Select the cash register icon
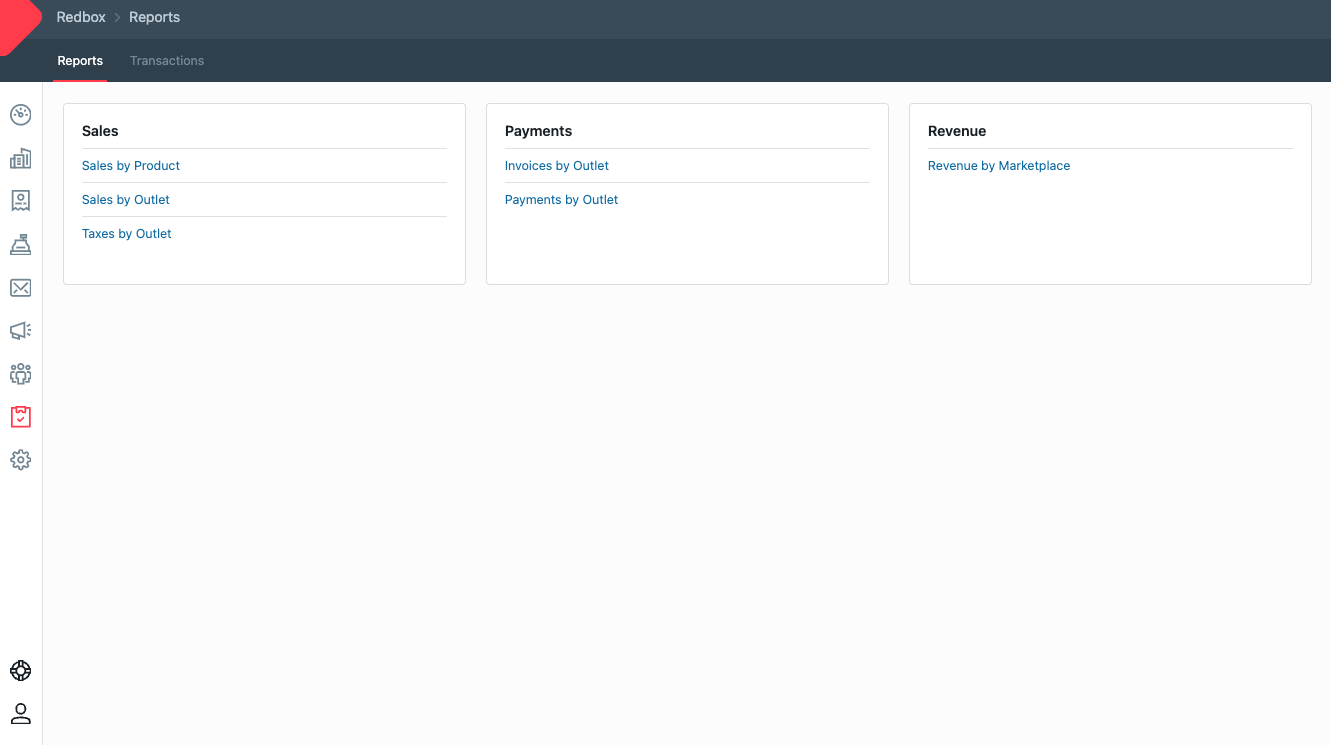This screenshot has width=1331, height=745. [20, 245]
